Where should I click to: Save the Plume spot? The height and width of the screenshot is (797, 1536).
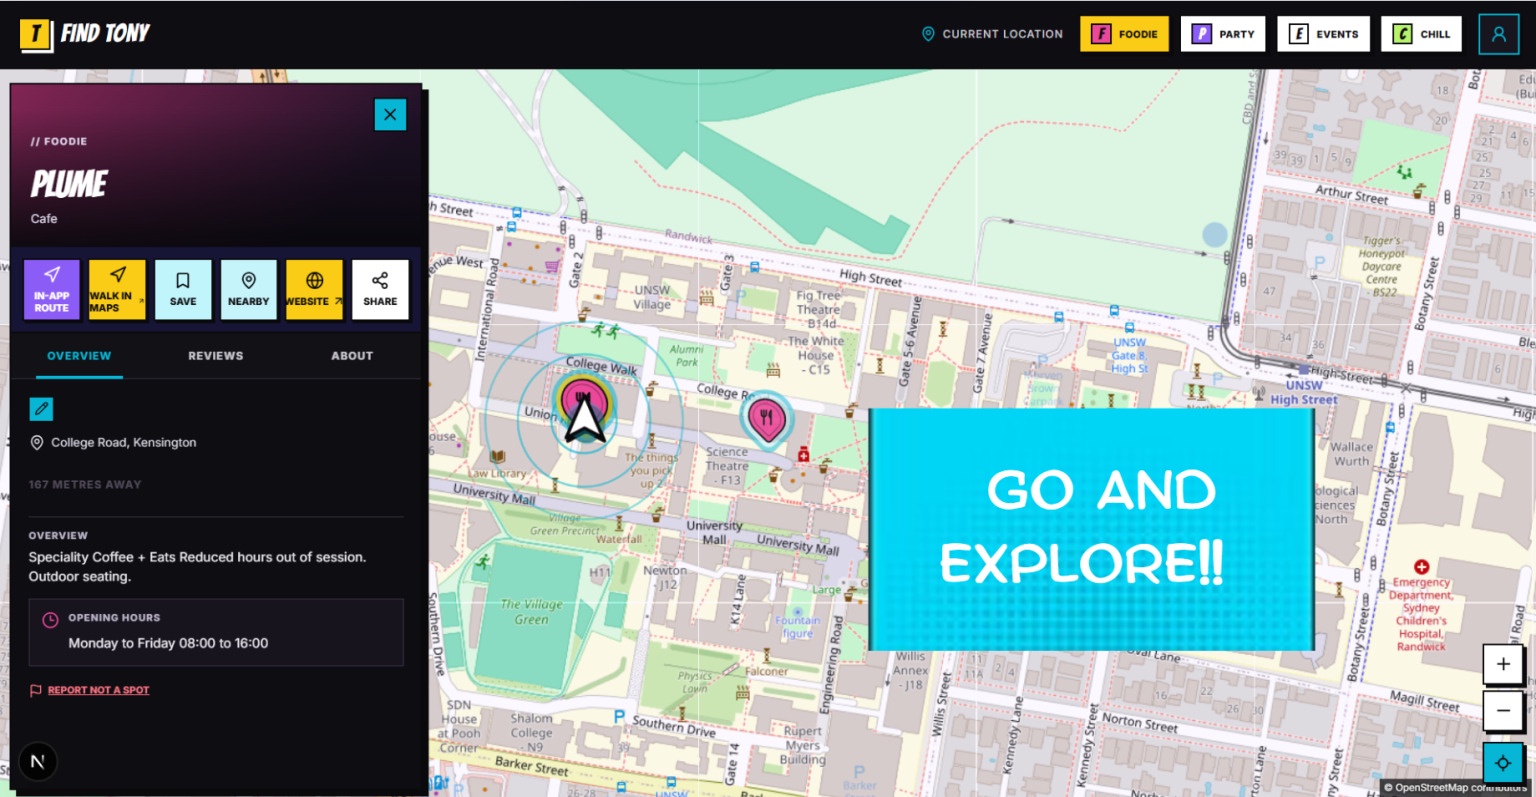point(183,289)
